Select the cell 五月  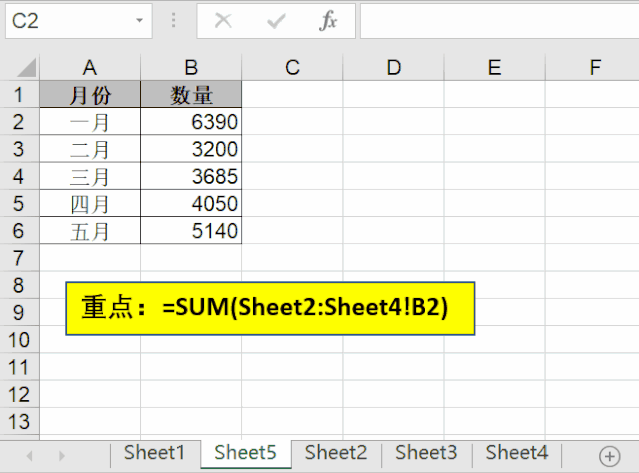pyautogui.click(x=90, y=231)
